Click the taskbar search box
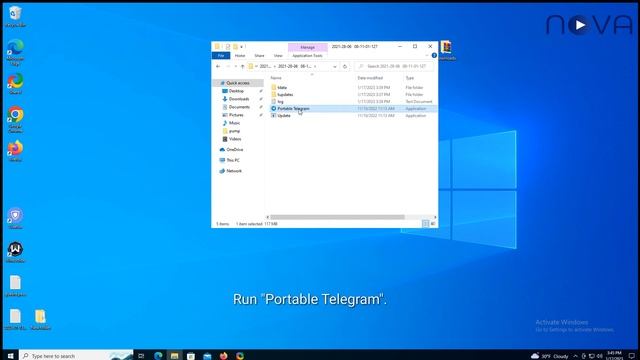Screen dimensions: 640x360 [76, 356]
